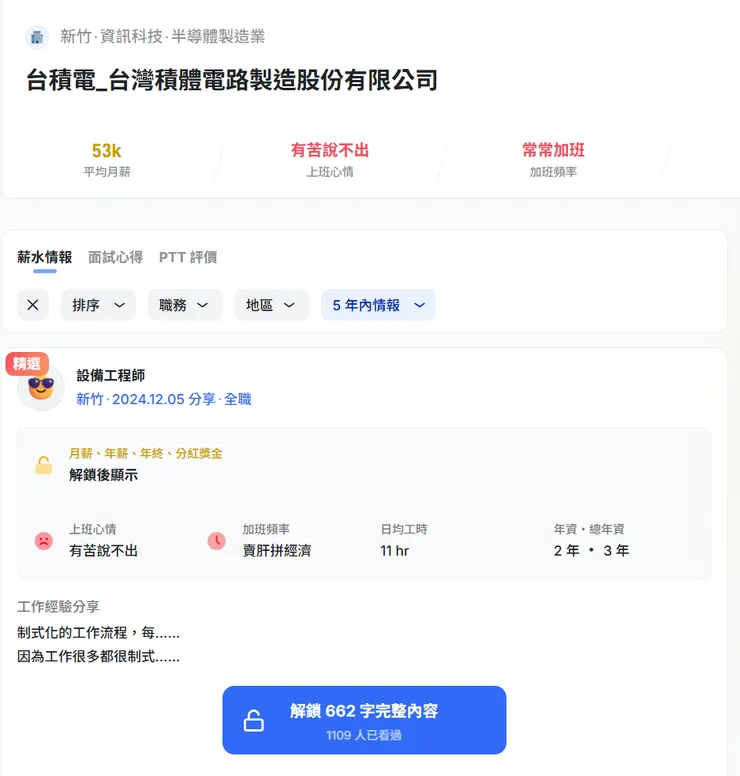
Task: Click the red sad face mood icon
Action: pos(44,540)
